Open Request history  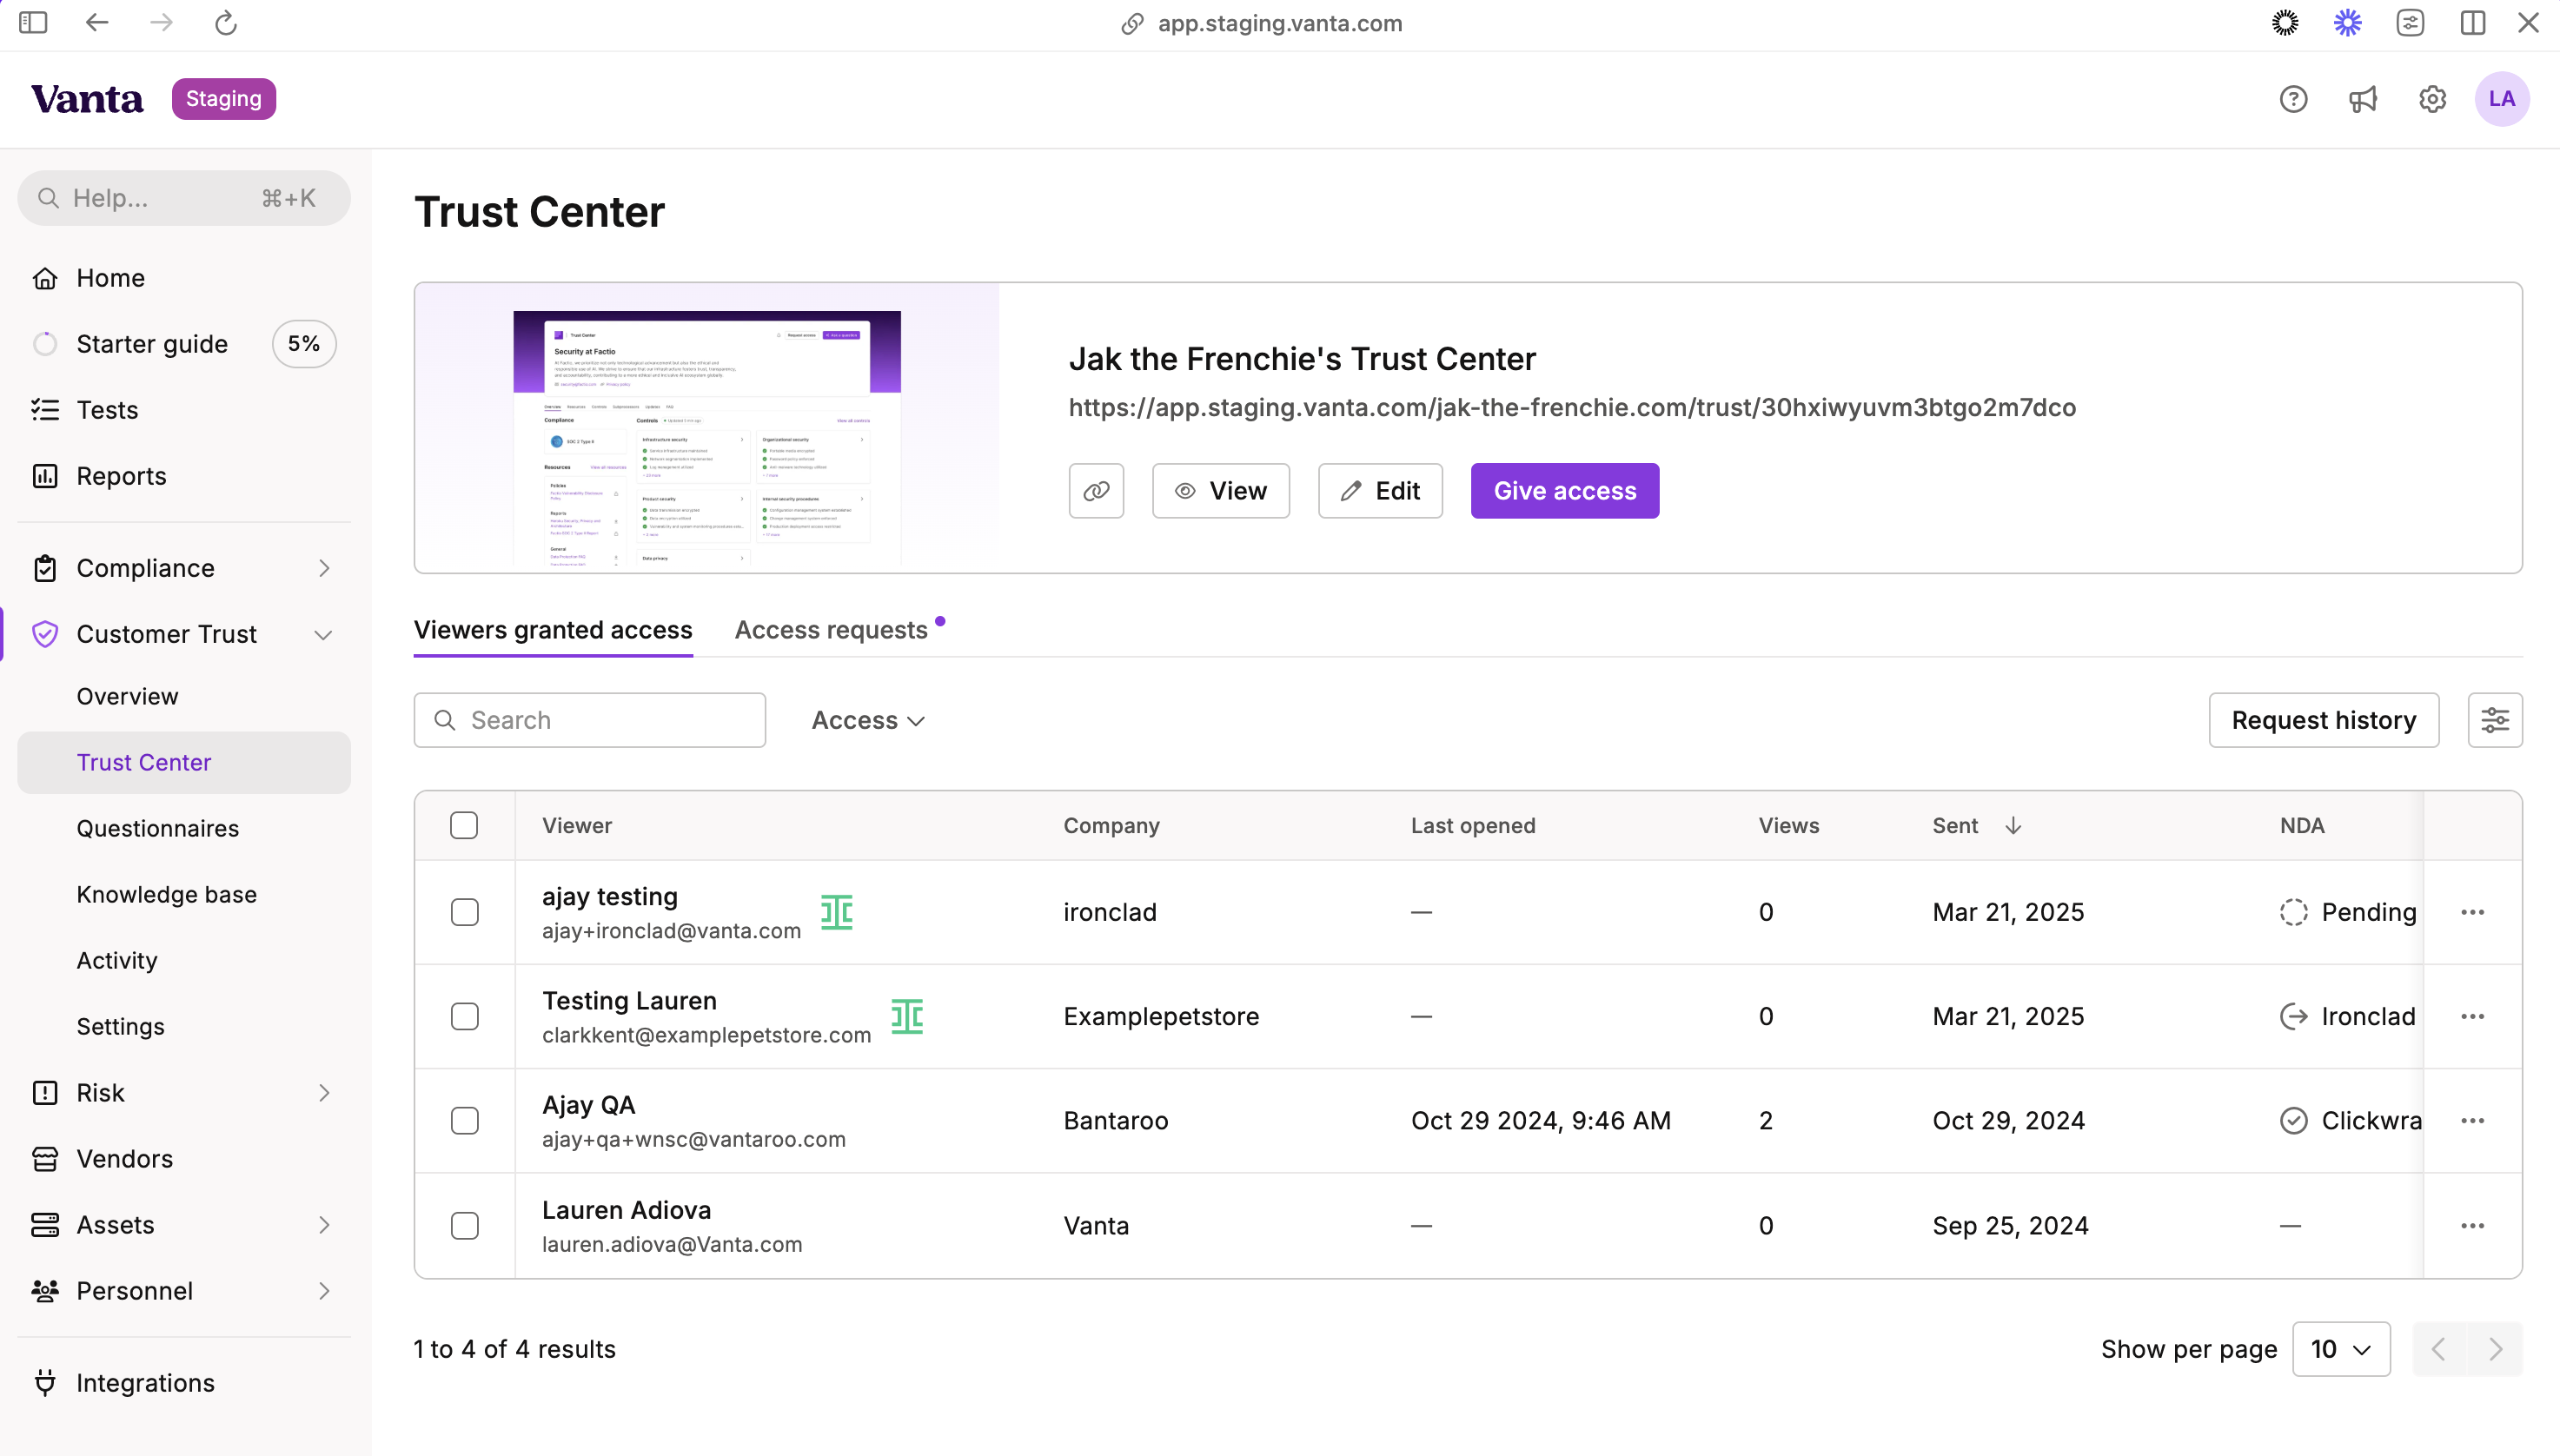point(2323,720)
